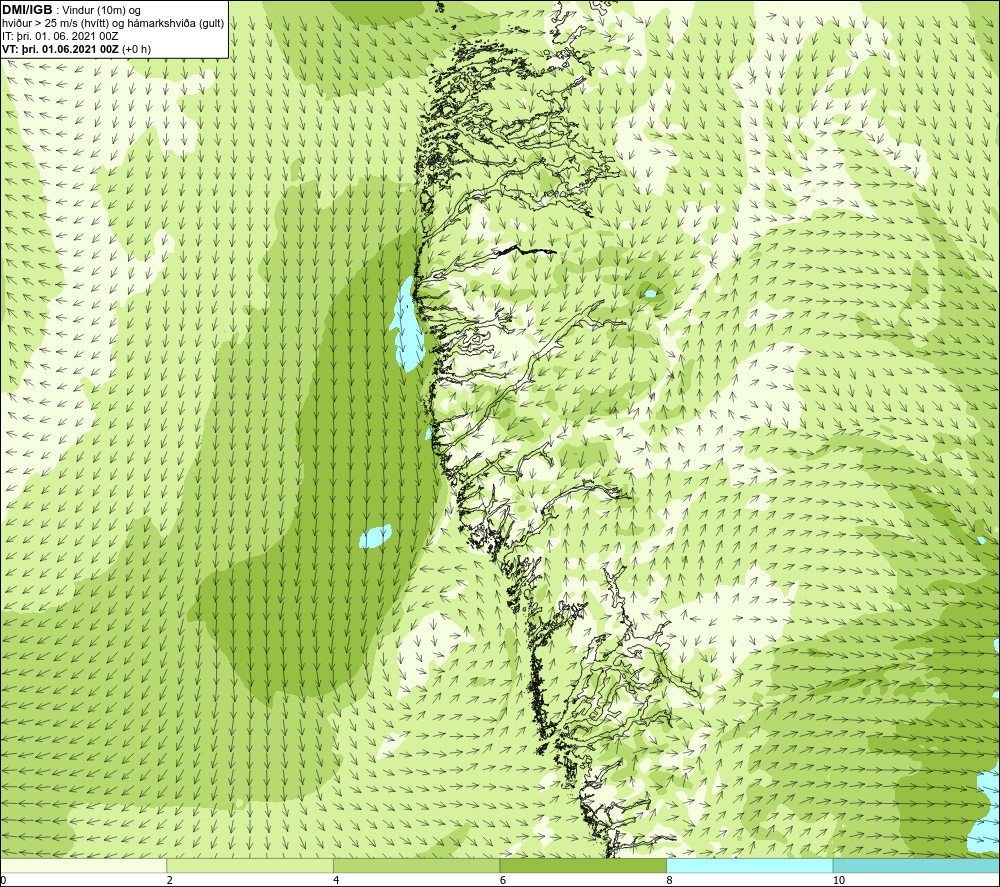Click the scale label '10'
Image resolution: width=1000 pixels, height=887 pixels.
(839, 880)
